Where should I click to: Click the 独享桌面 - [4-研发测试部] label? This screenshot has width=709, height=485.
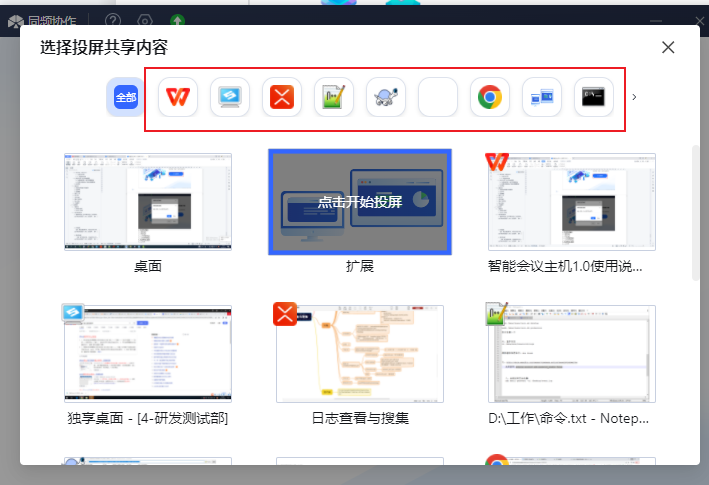(x=148, y=418)
